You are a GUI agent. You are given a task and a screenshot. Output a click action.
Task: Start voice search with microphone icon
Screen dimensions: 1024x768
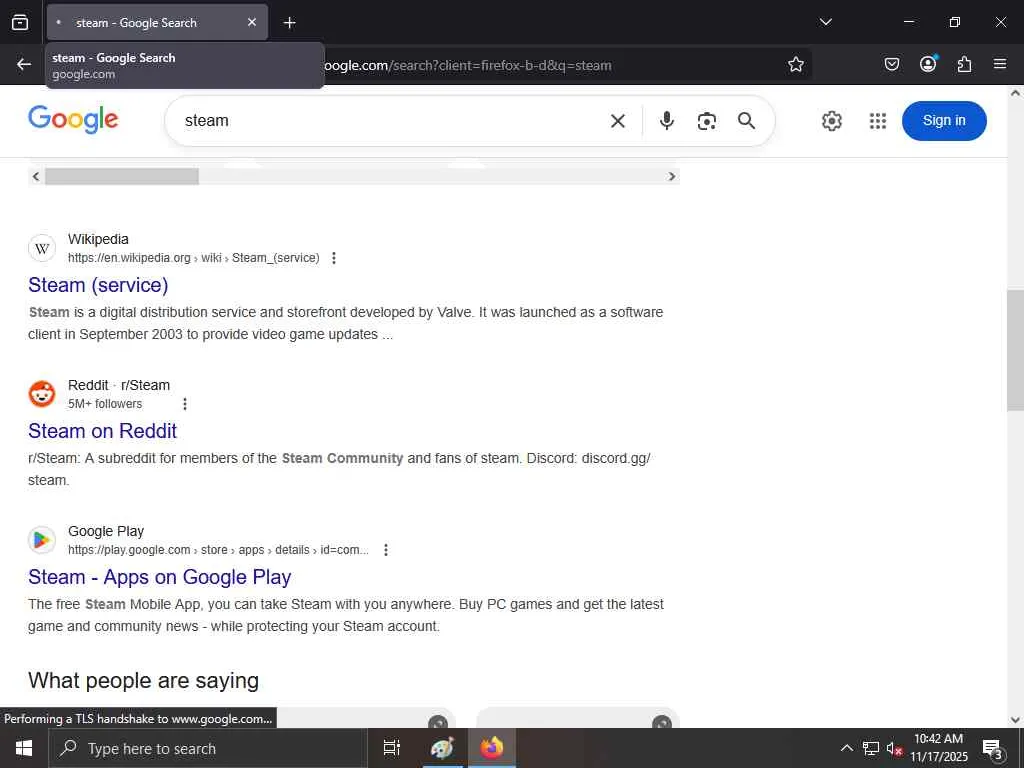667,121
